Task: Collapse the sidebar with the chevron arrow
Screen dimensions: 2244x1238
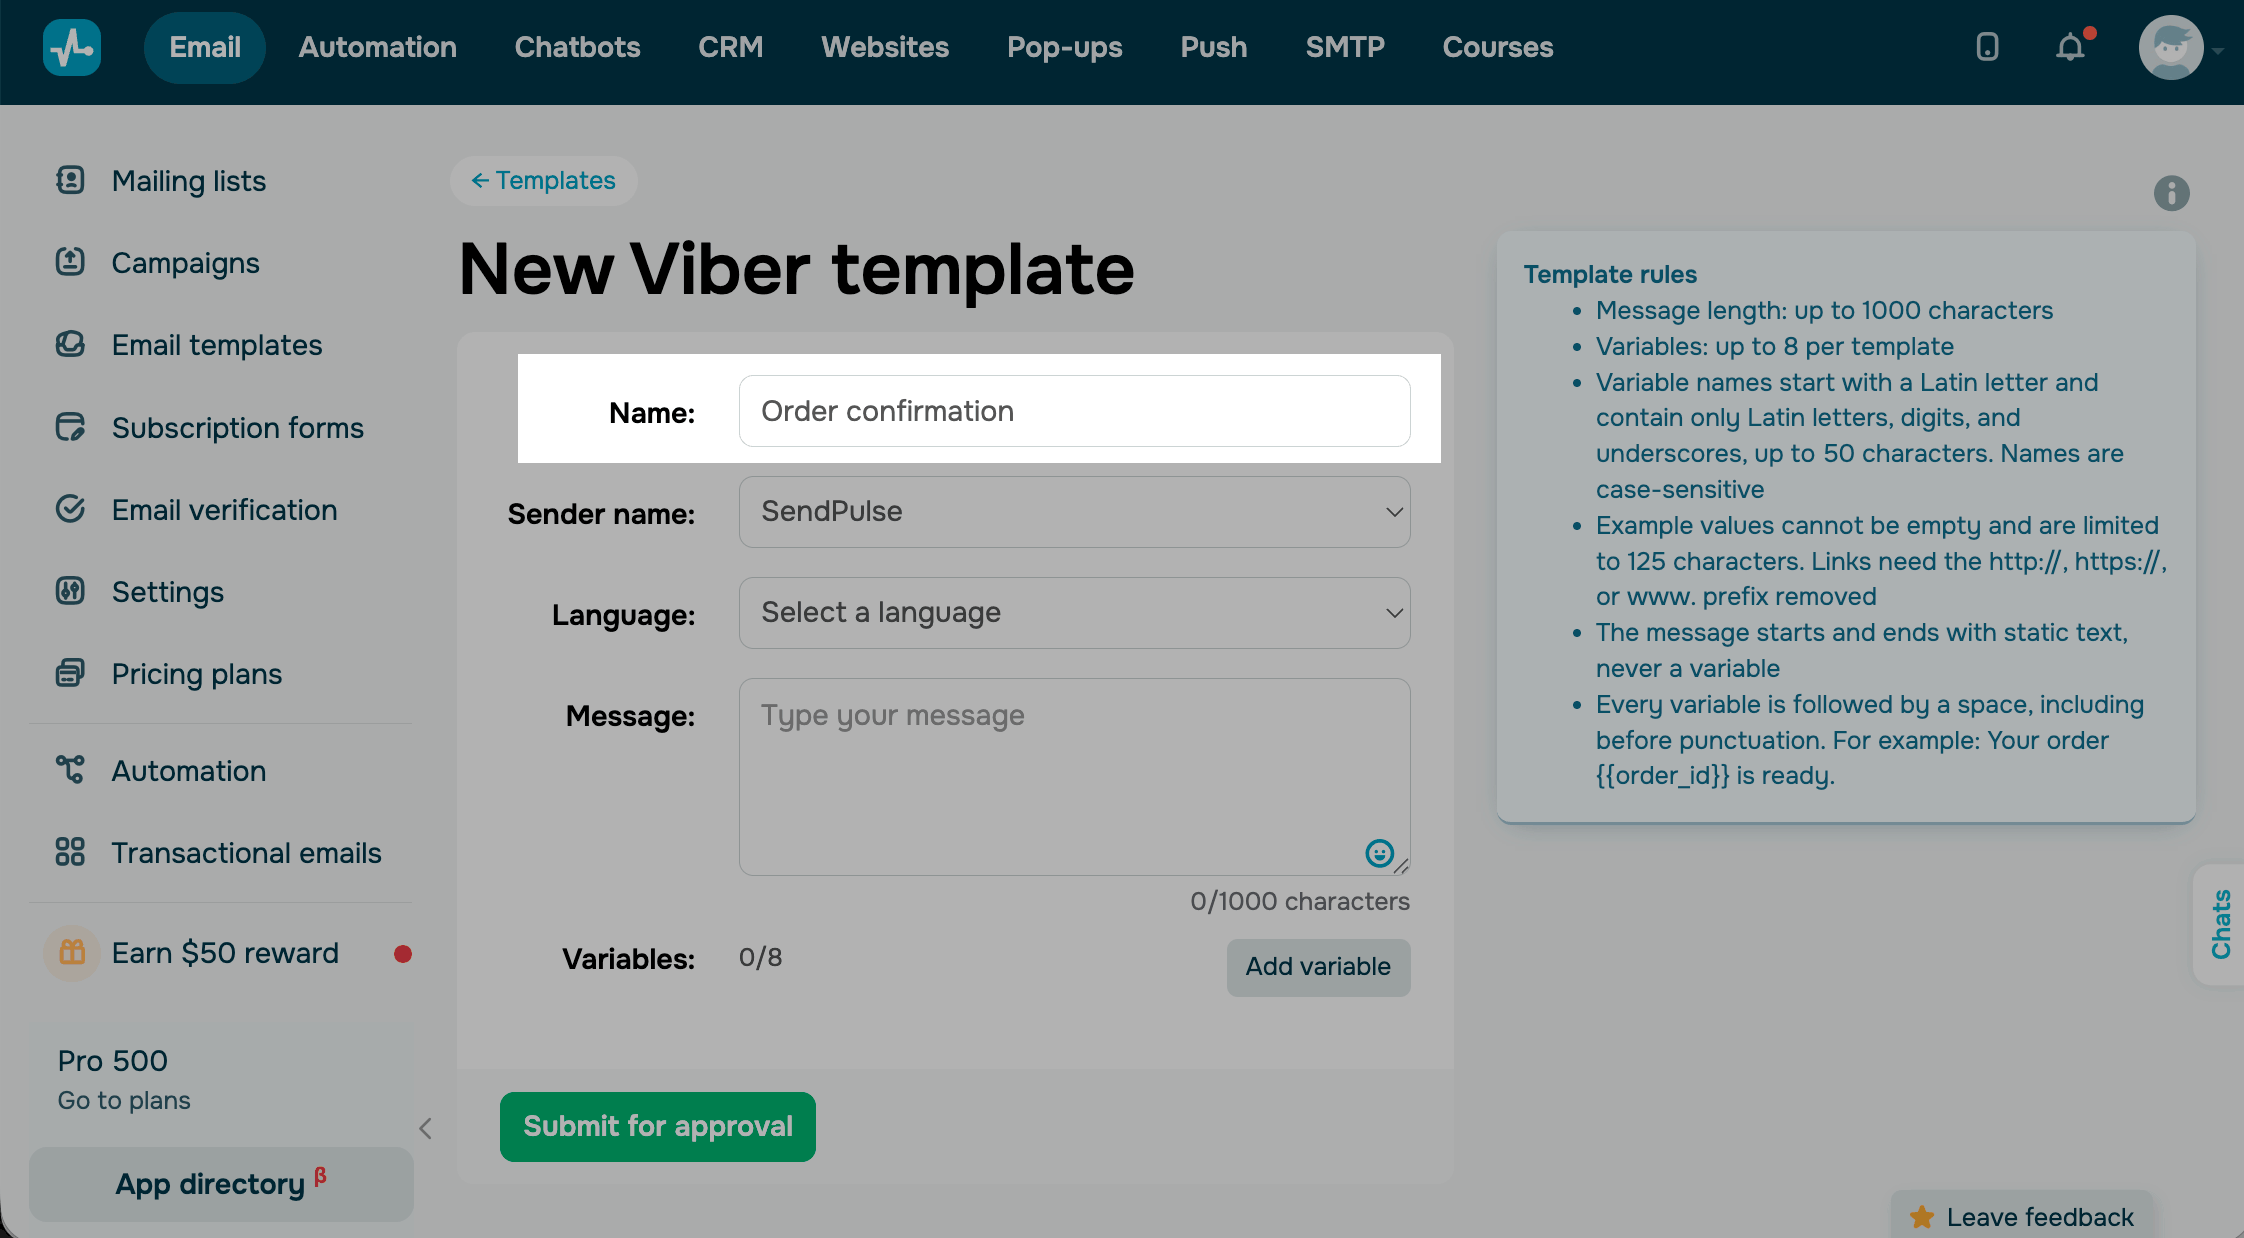Action: coord(426,1128)
